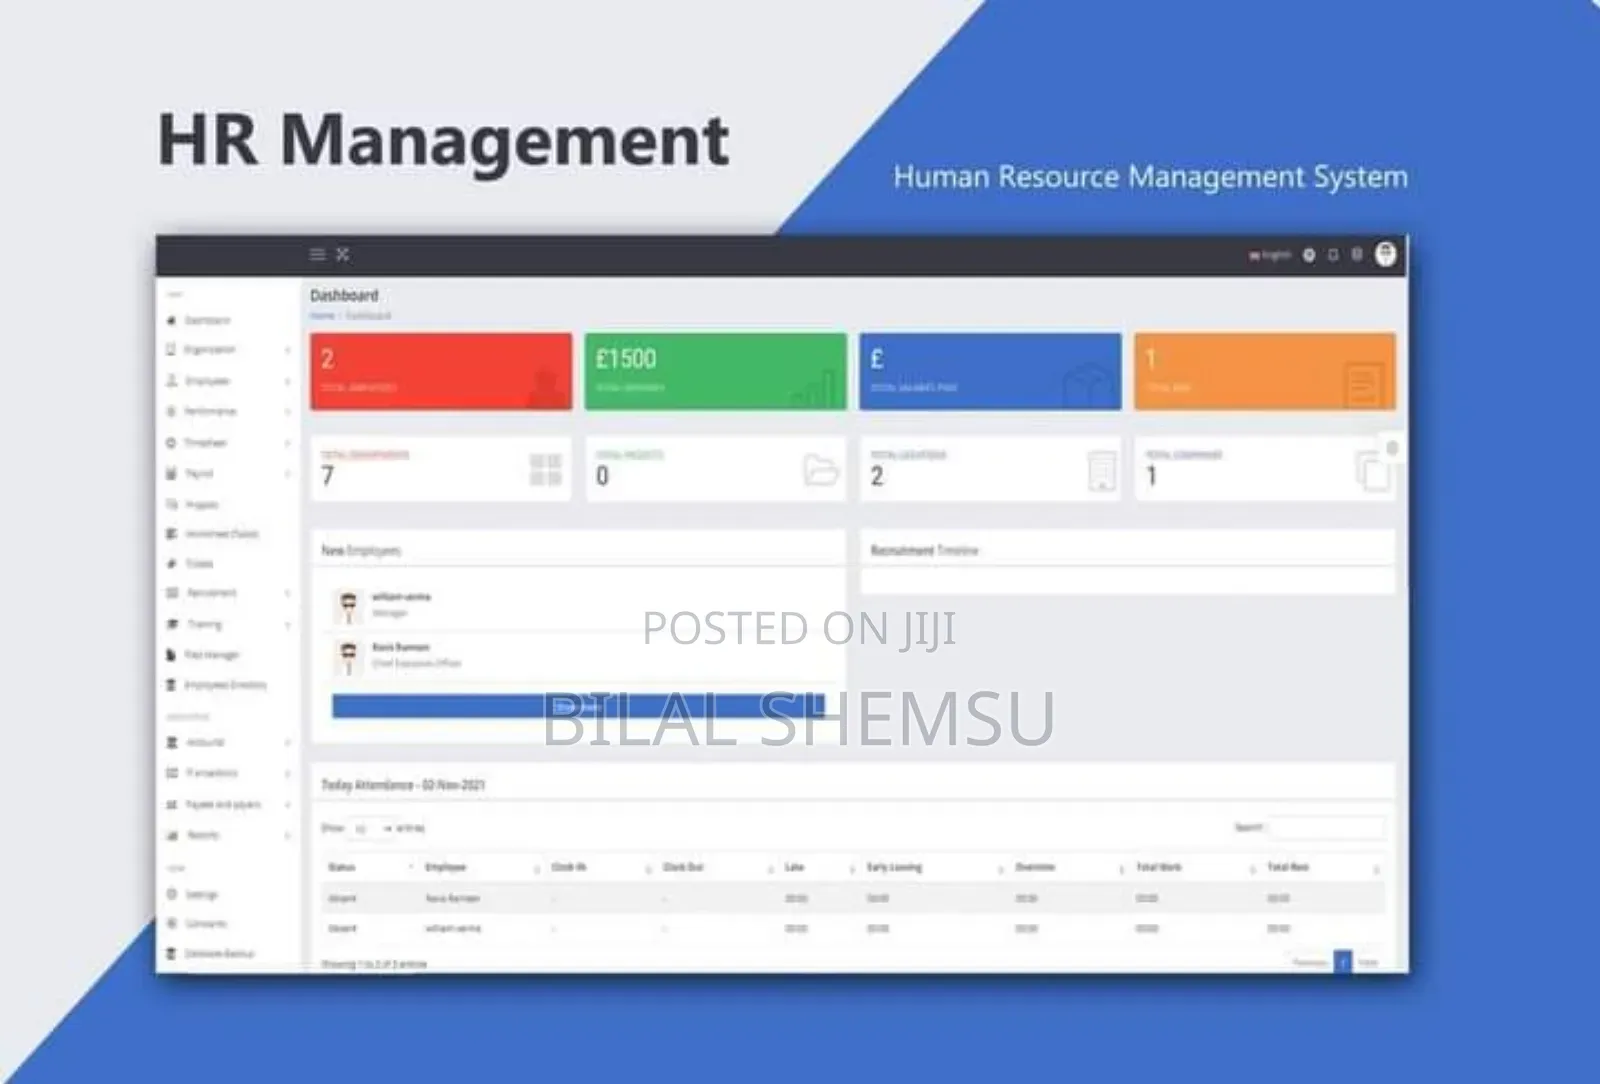Click the blue button under New Employees
1600x1084 pixels.
click(578, 707)
